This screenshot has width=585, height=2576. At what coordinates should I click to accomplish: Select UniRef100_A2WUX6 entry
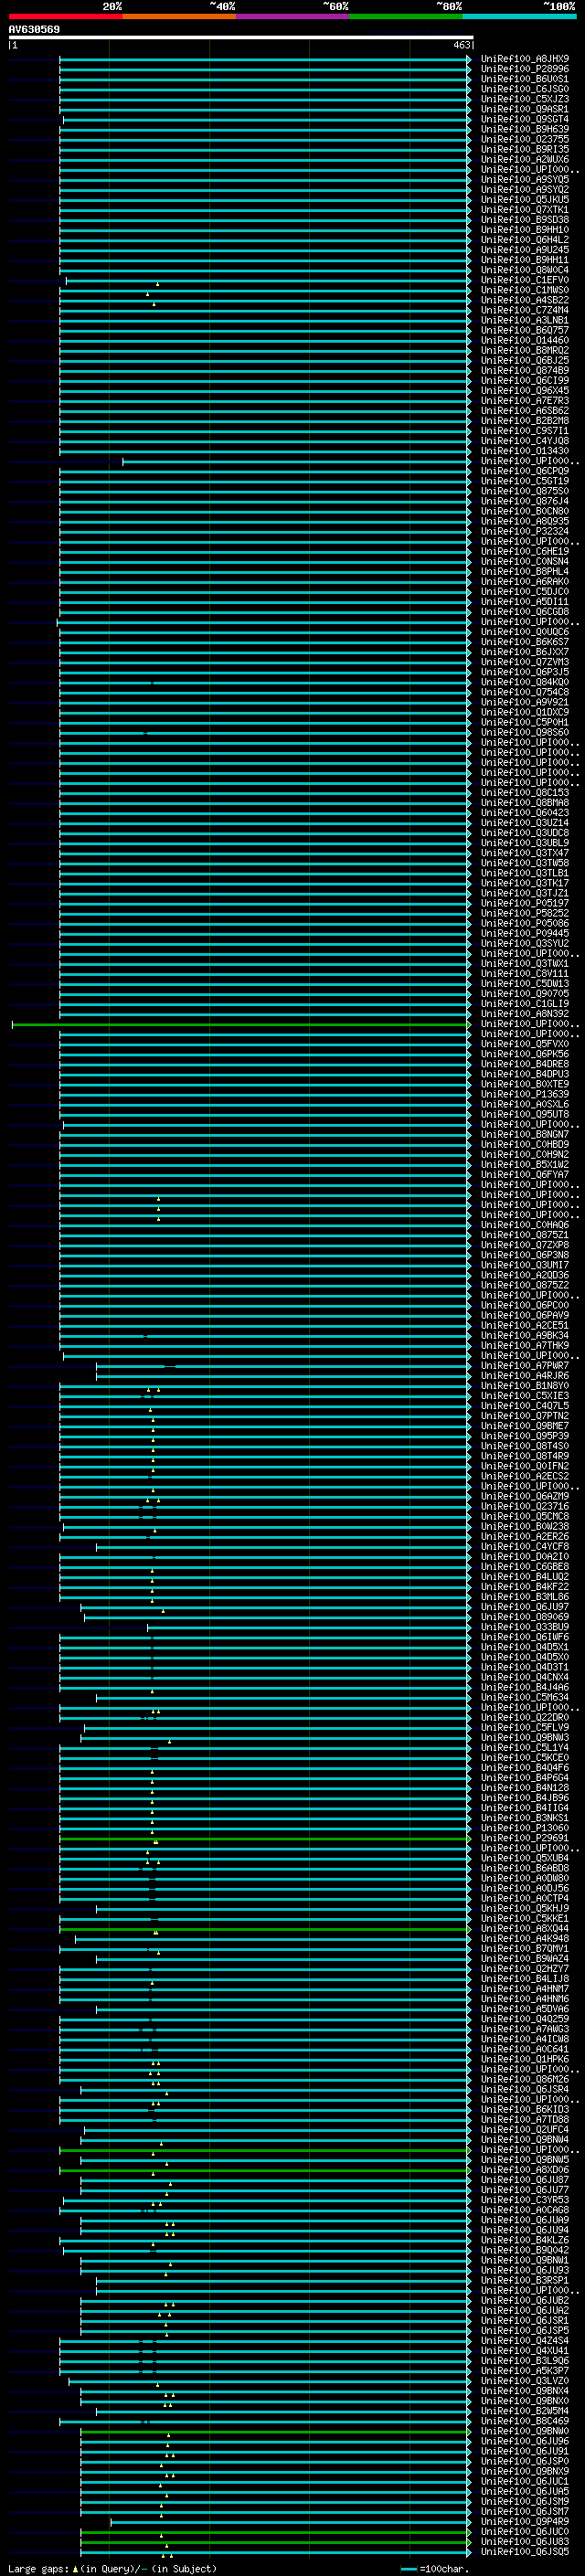pyautogui.click(x=525, y=159)
